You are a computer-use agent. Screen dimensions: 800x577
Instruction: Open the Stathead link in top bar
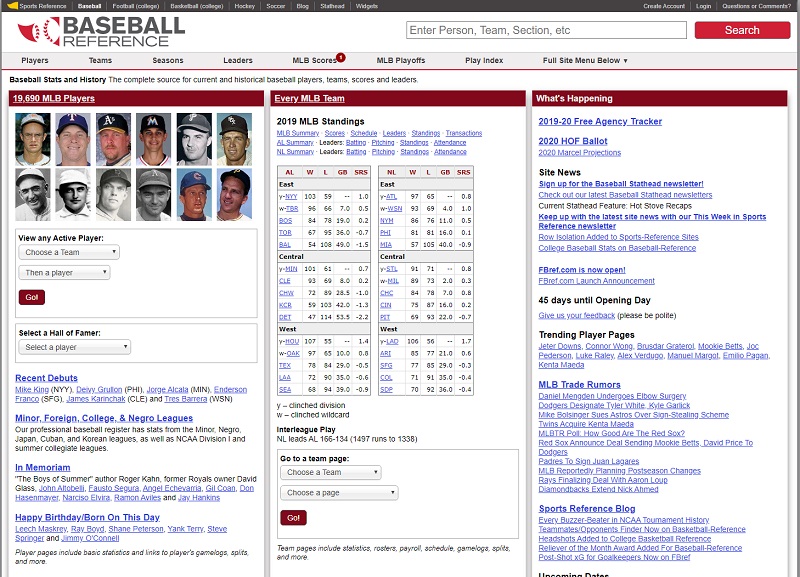(332, 6)
